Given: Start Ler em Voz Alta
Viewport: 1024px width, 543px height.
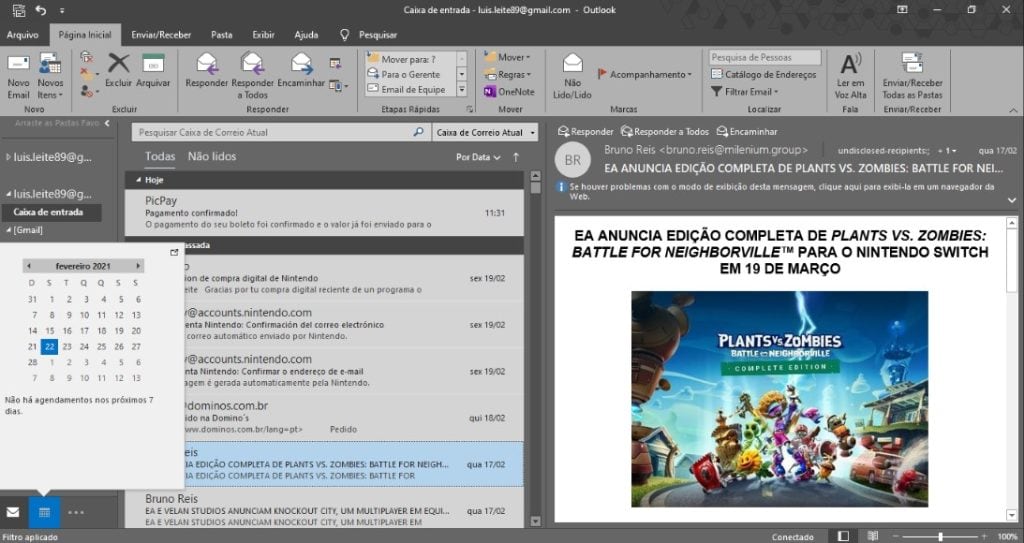Looking at the screenshot, I should pos(850,76).
